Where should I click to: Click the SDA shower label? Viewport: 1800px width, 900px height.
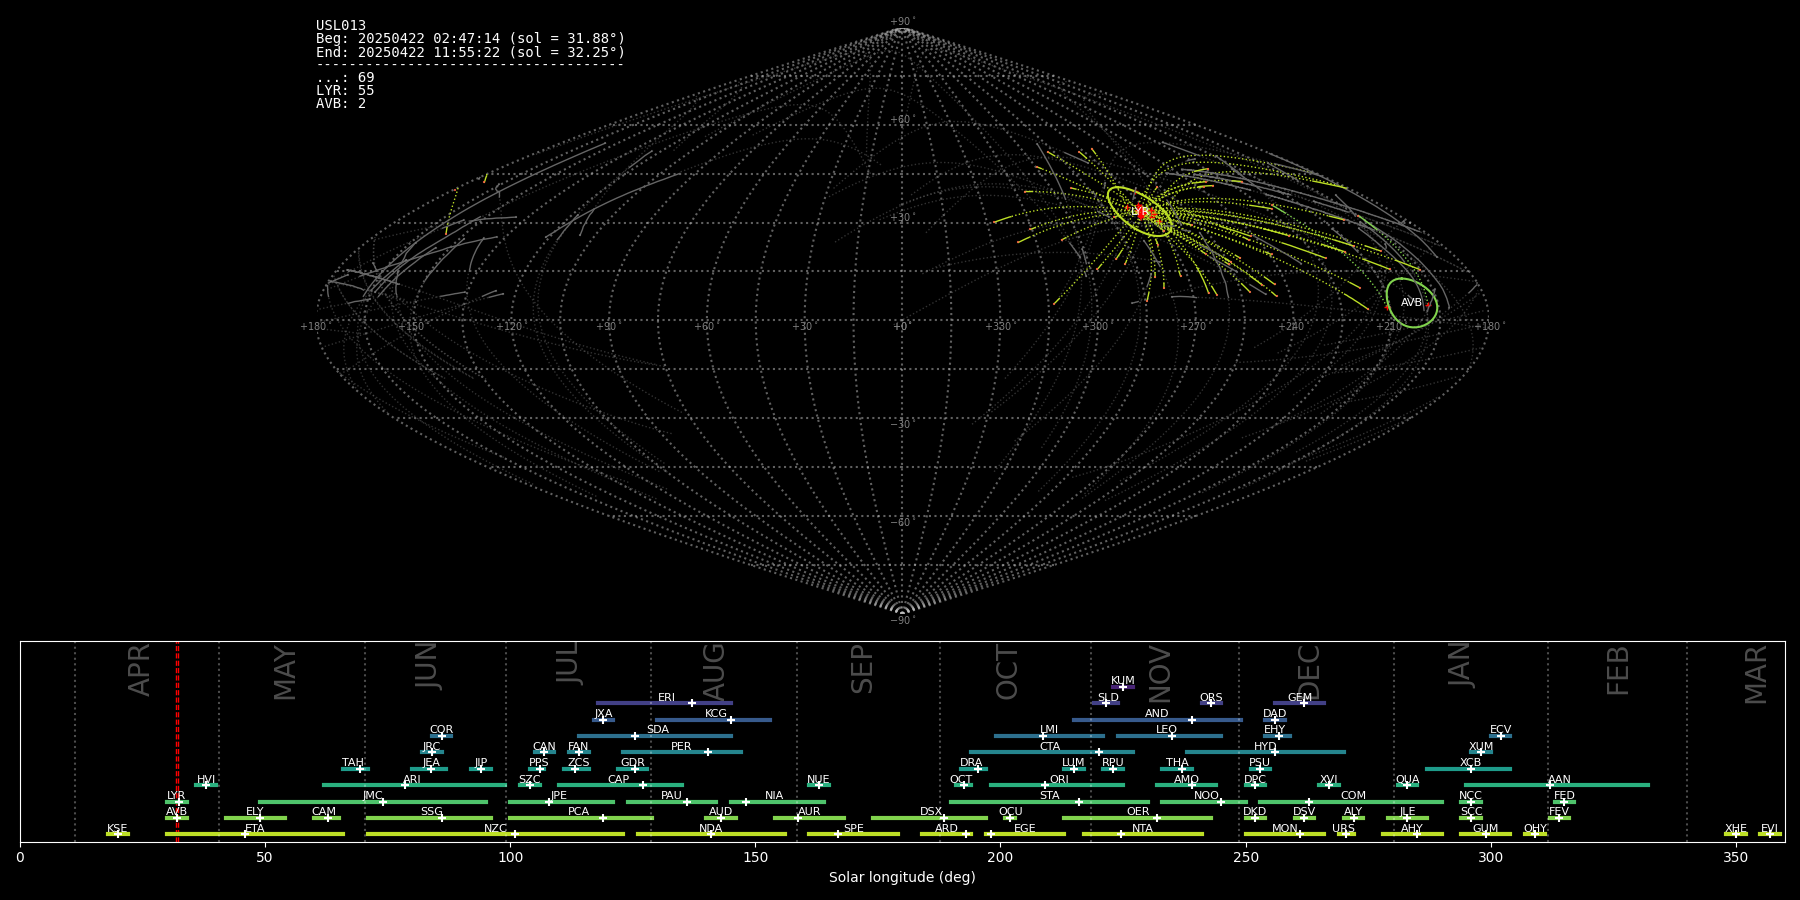[x=658, y=730]
